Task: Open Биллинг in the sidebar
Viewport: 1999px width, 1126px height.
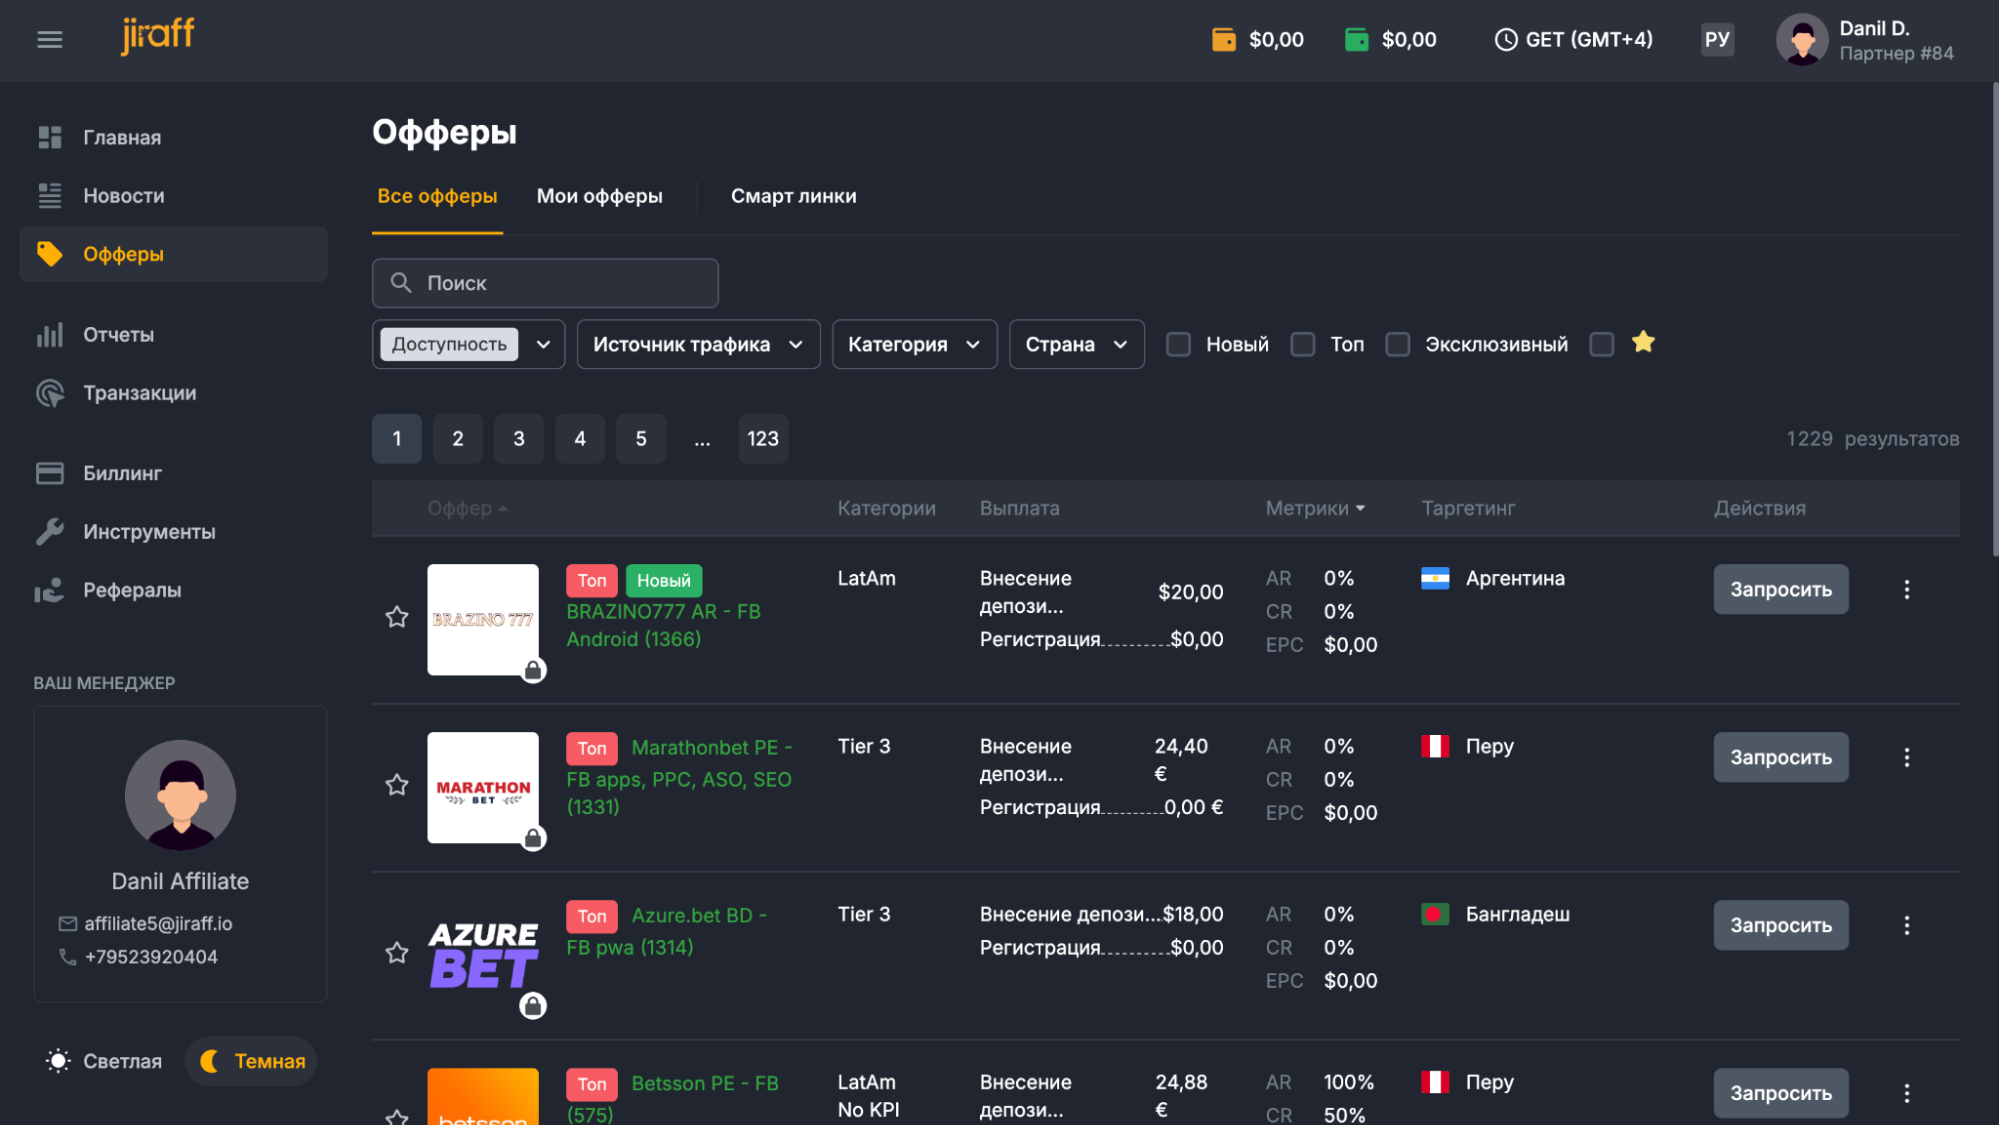Action: pyautogui.click(x=174, y=473)
